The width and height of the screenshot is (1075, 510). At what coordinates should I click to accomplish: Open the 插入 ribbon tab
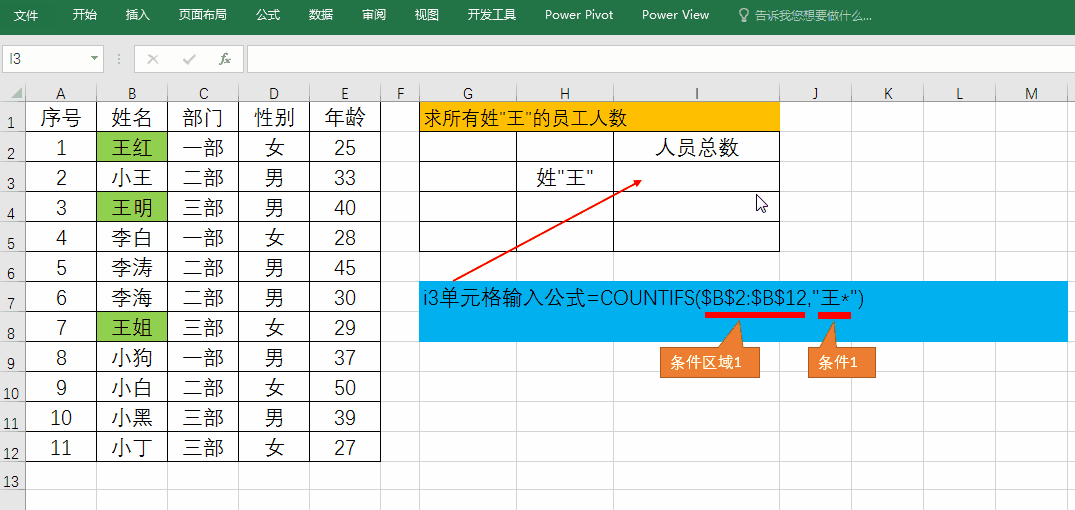click(138, 14)
